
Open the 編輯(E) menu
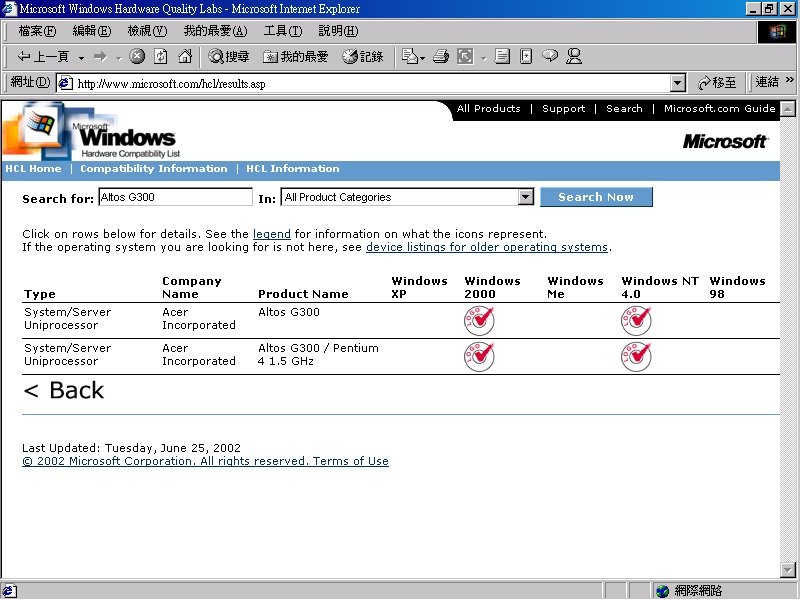coord(91,31)
